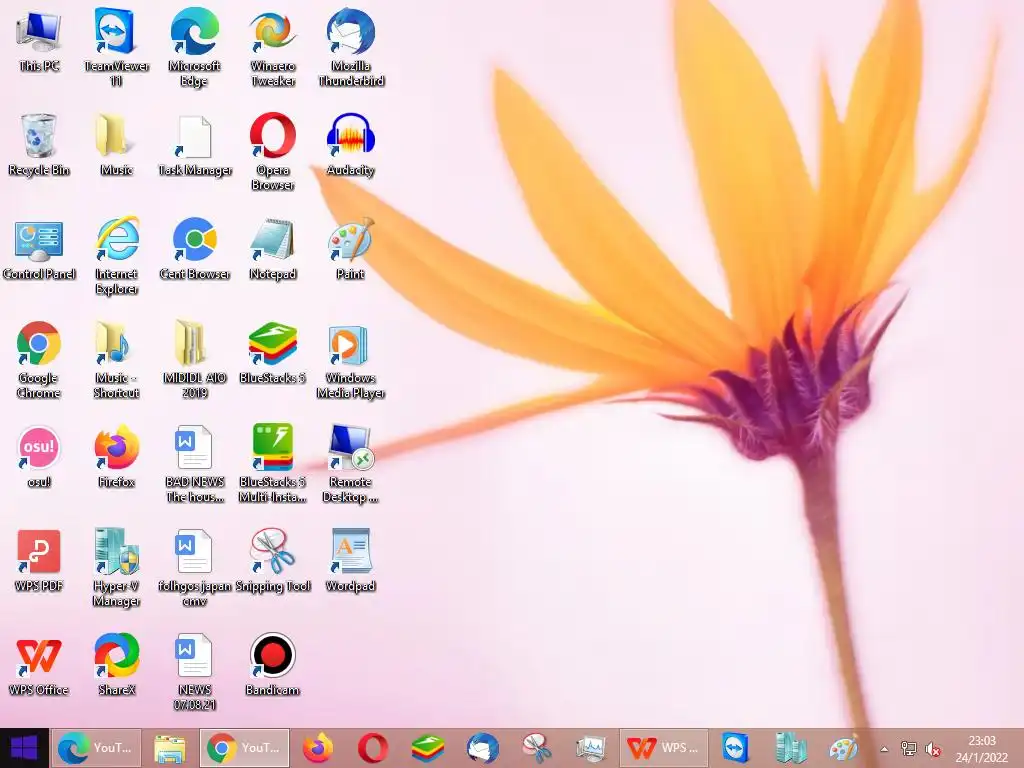Open the clock showing 23:03
The width and height of the screenshot is (1024, 768).
(982, 748)
